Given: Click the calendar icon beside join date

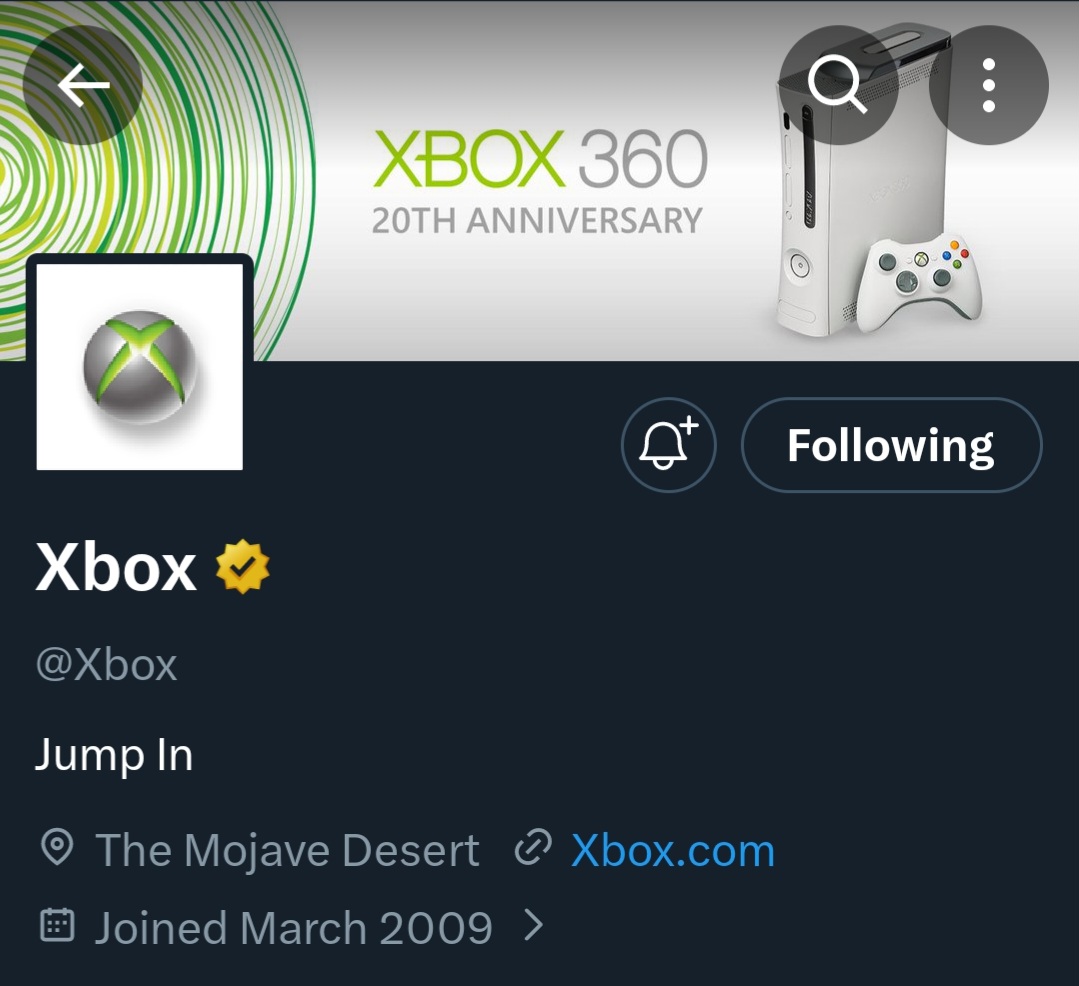Looking at the screenshot, I should click(57, 927).
